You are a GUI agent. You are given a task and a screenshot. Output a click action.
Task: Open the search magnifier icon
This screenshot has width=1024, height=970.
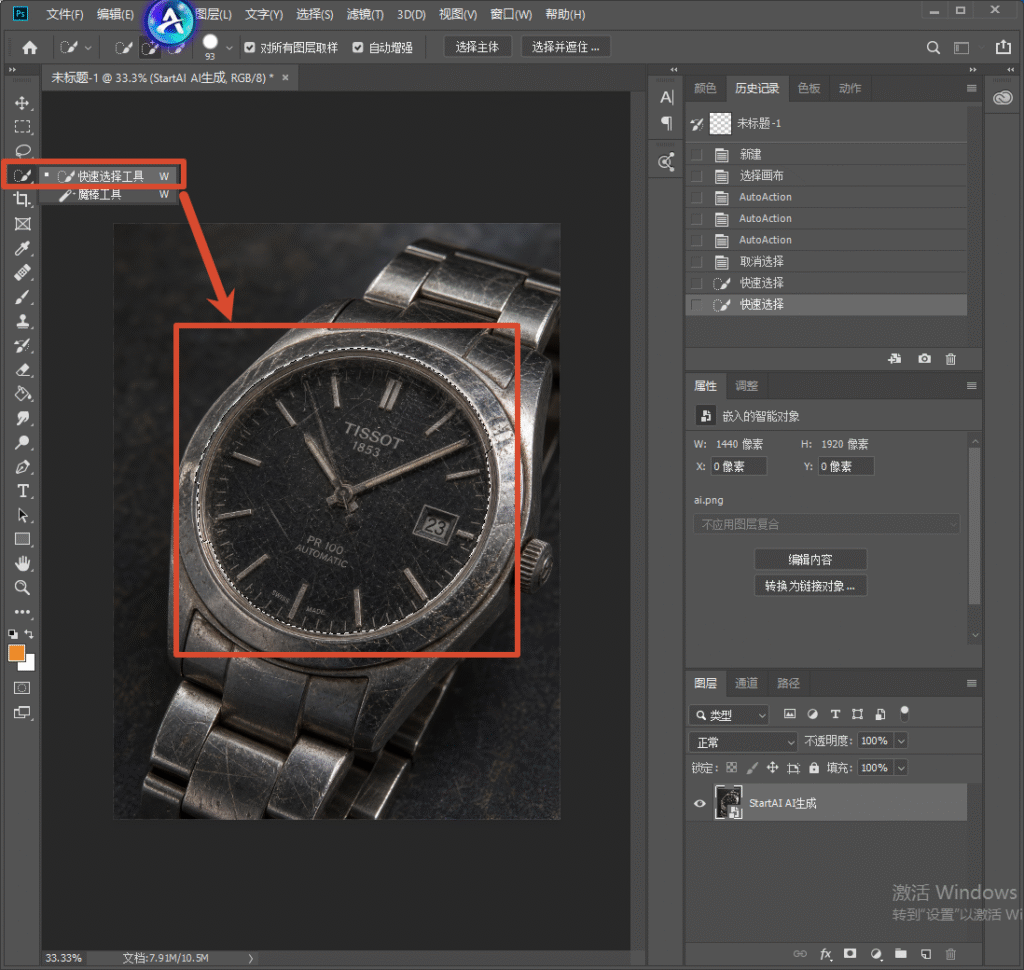(933, 47)
